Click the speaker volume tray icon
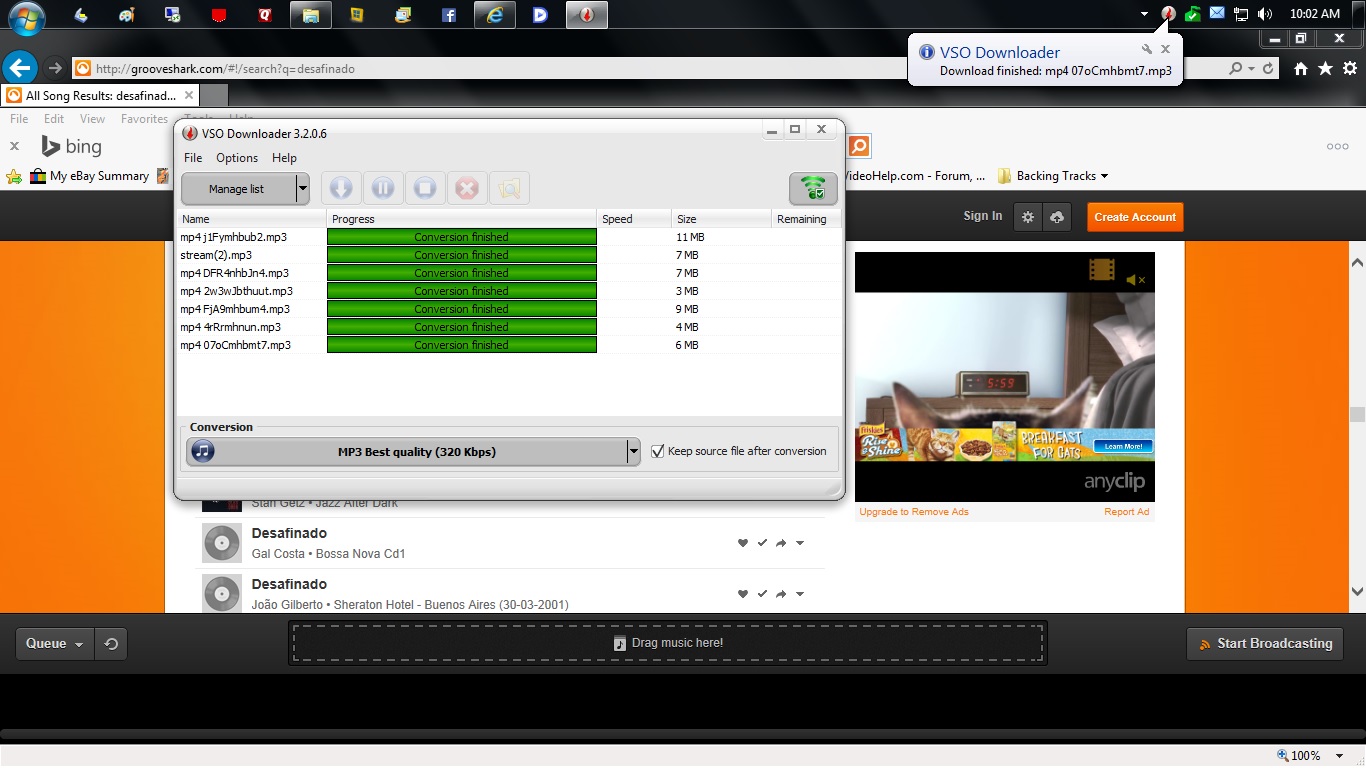 click(x=1265, y=14)
